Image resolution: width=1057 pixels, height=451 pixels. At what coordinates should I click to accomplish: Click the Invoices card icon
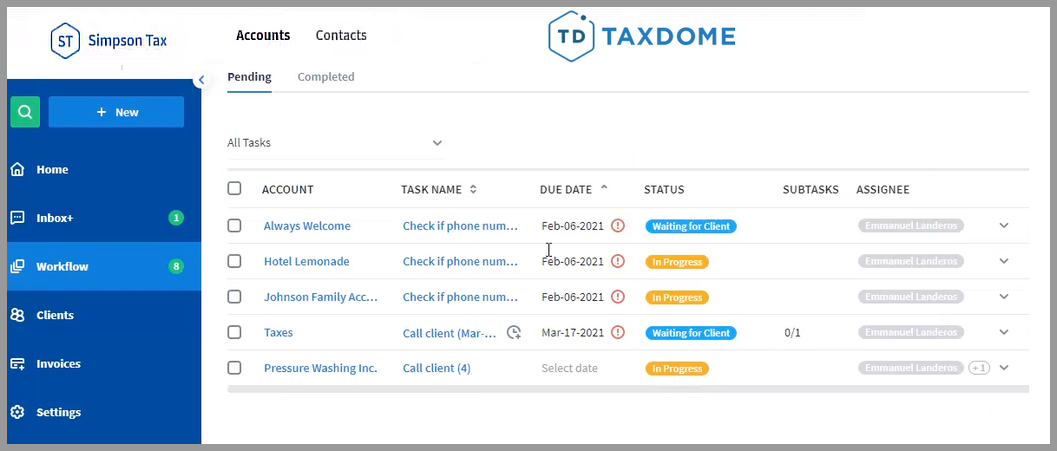pos(18,363)
